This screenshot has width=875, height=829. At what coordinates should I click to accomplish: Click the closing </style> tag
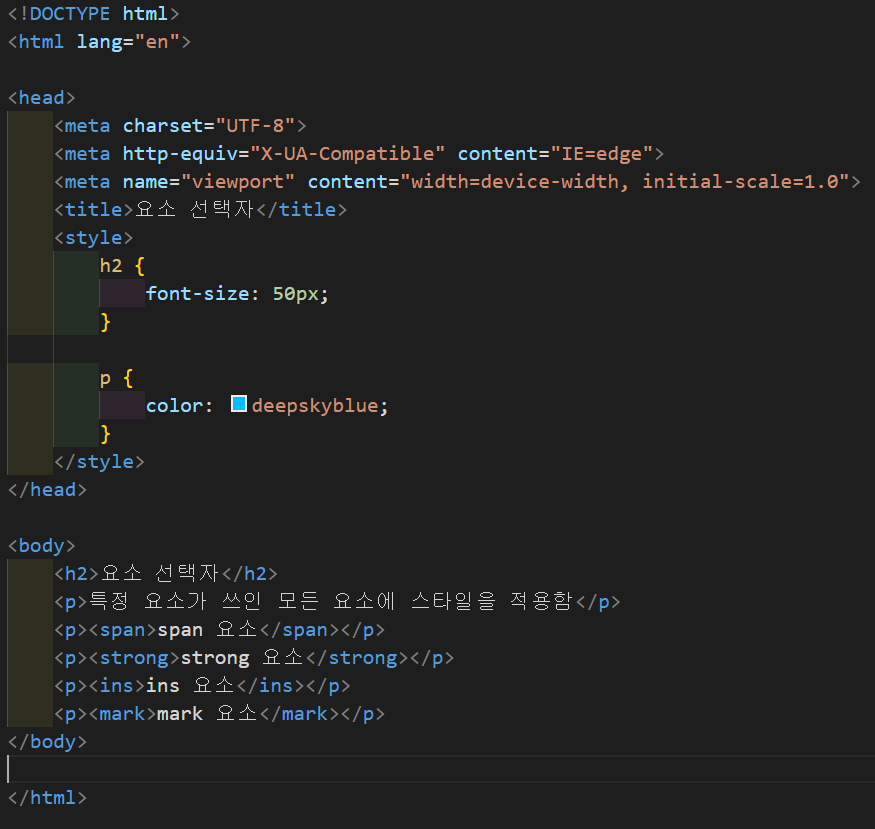point(99,461)
